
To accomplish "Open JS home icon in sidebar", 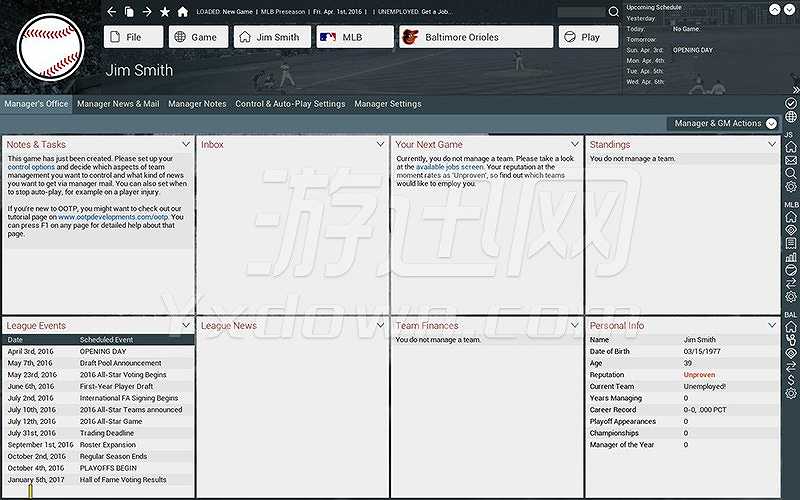I will [791, 147].
